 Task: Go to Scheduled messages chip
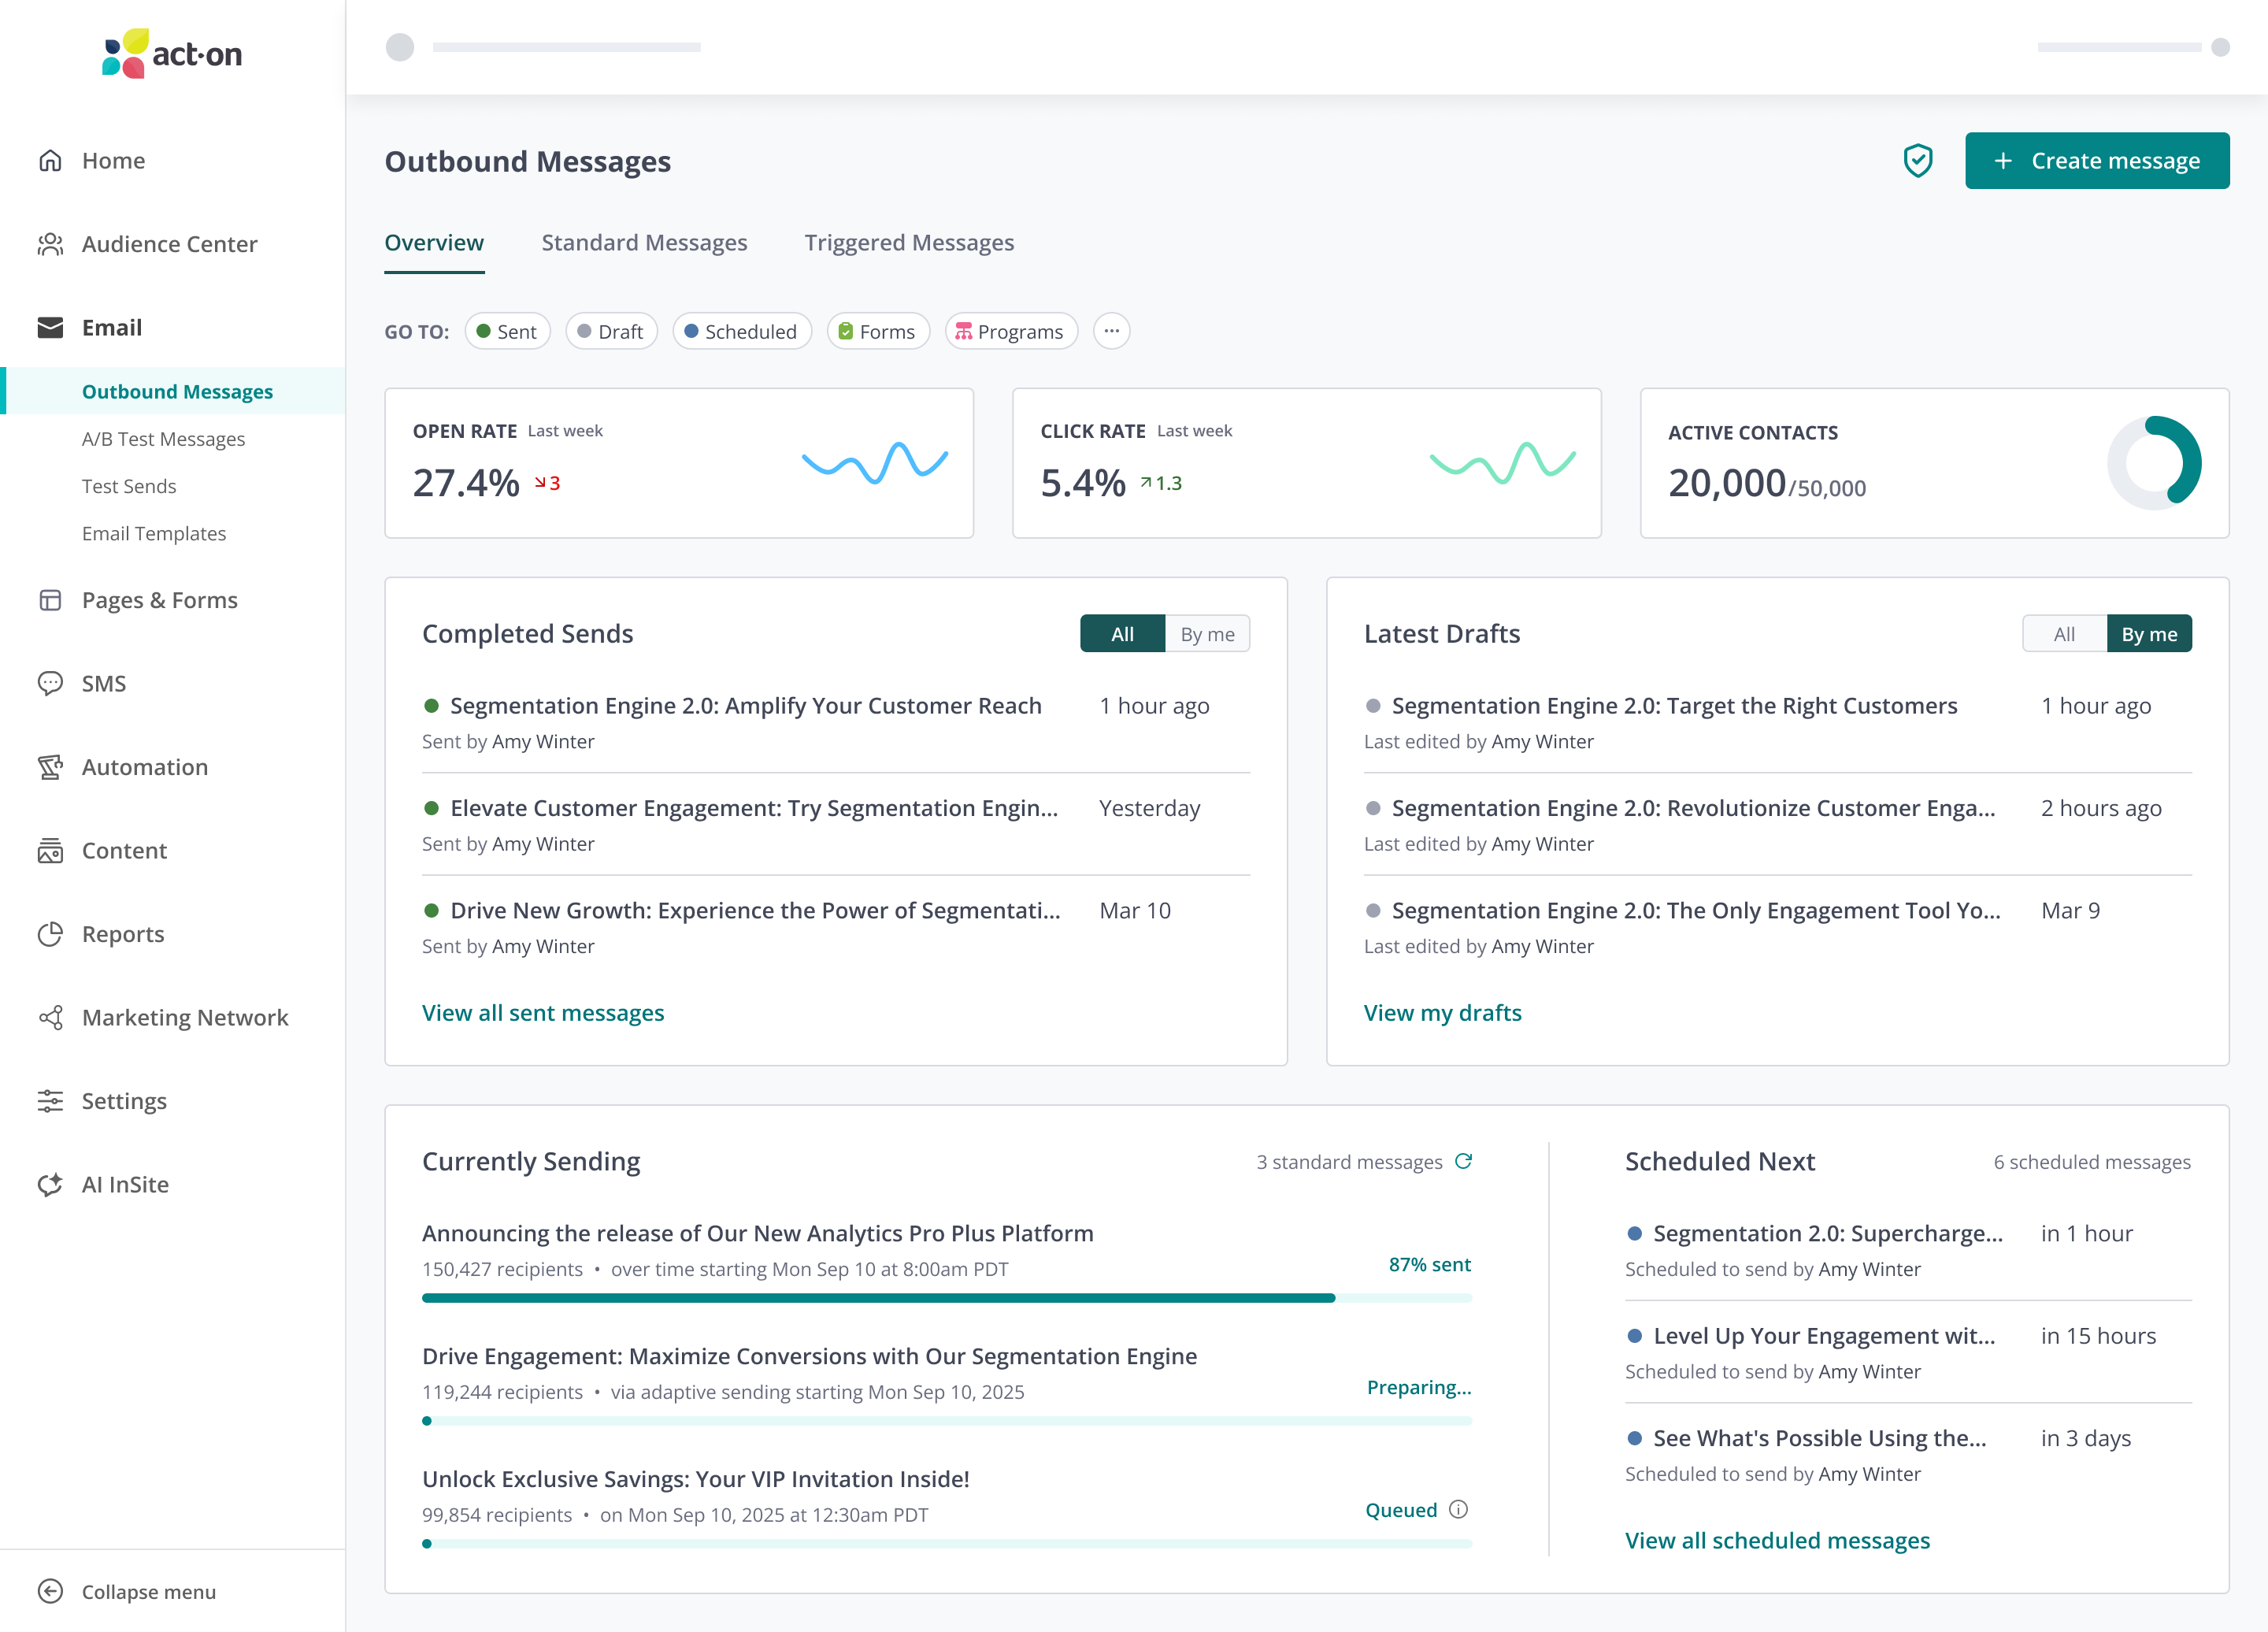[741, 331]
